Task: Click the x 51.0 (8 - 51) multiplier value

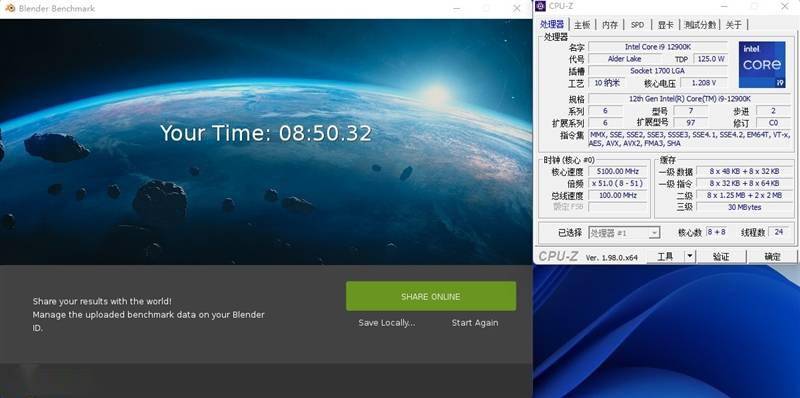Action: click(x=618, y=183)
